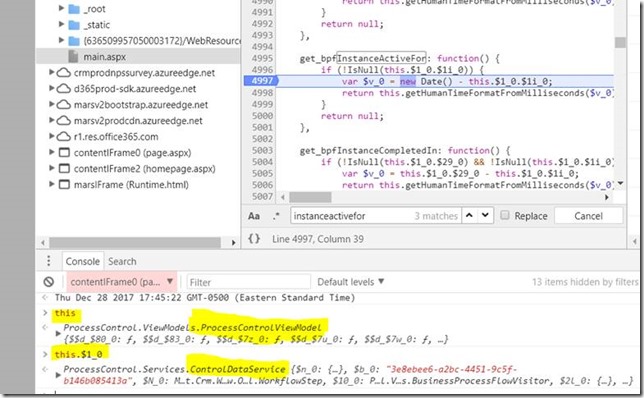Click 13 items hidden by filters
644x398 pixels.
pos(585,282)
